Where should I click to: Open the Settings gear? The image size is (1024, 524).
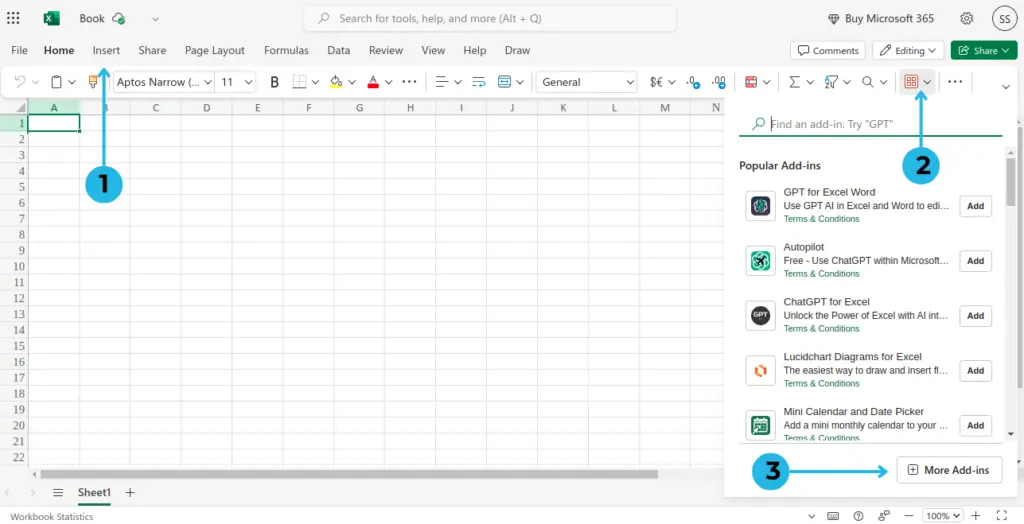click(967, 18)
